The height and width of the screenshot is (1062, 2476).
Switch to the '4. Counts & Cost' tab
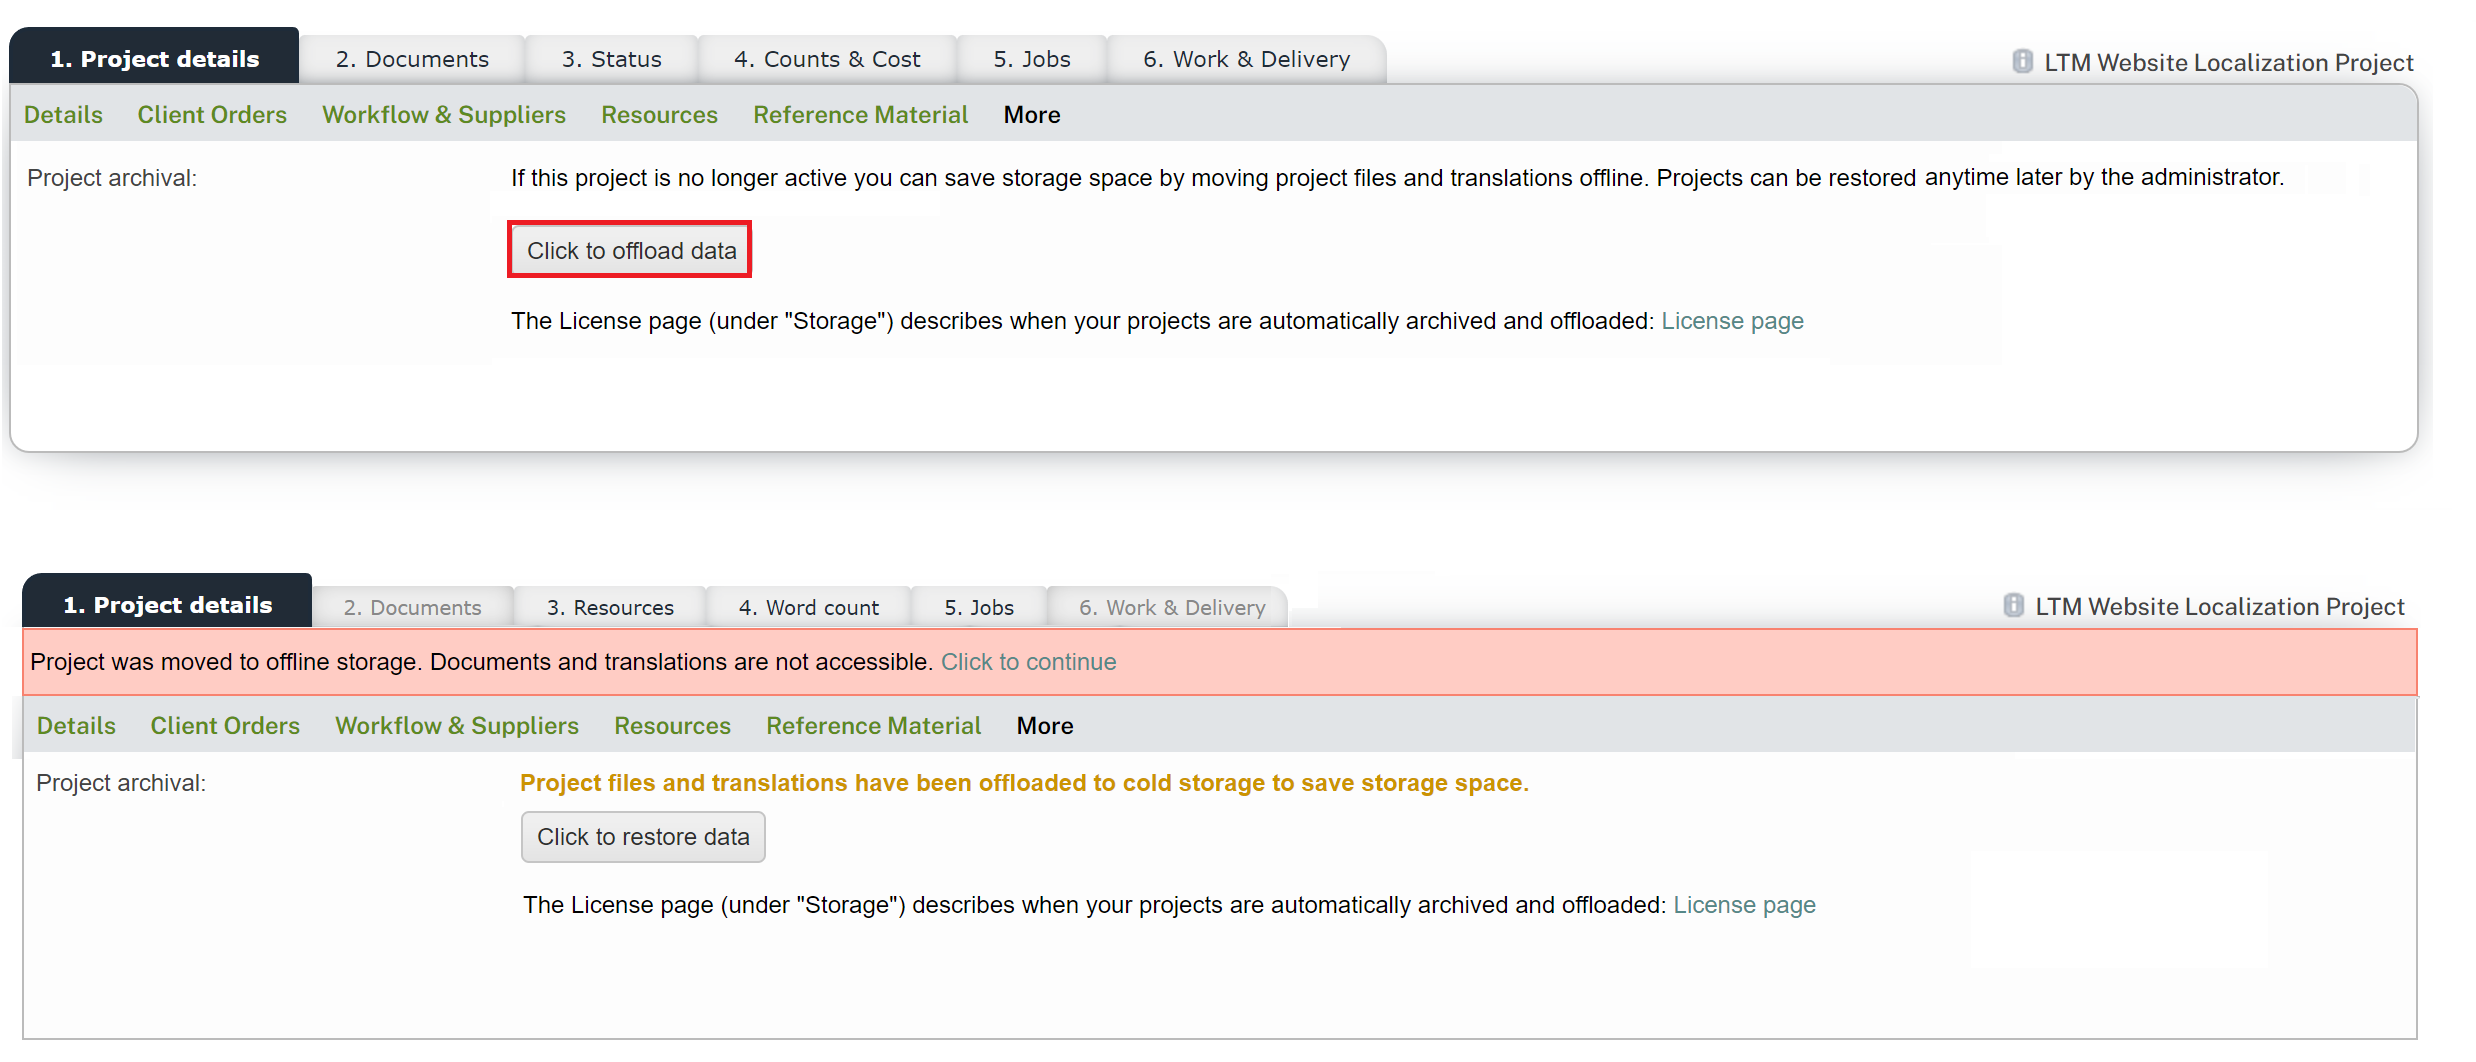pyautogui.click(x=826, y=60)
